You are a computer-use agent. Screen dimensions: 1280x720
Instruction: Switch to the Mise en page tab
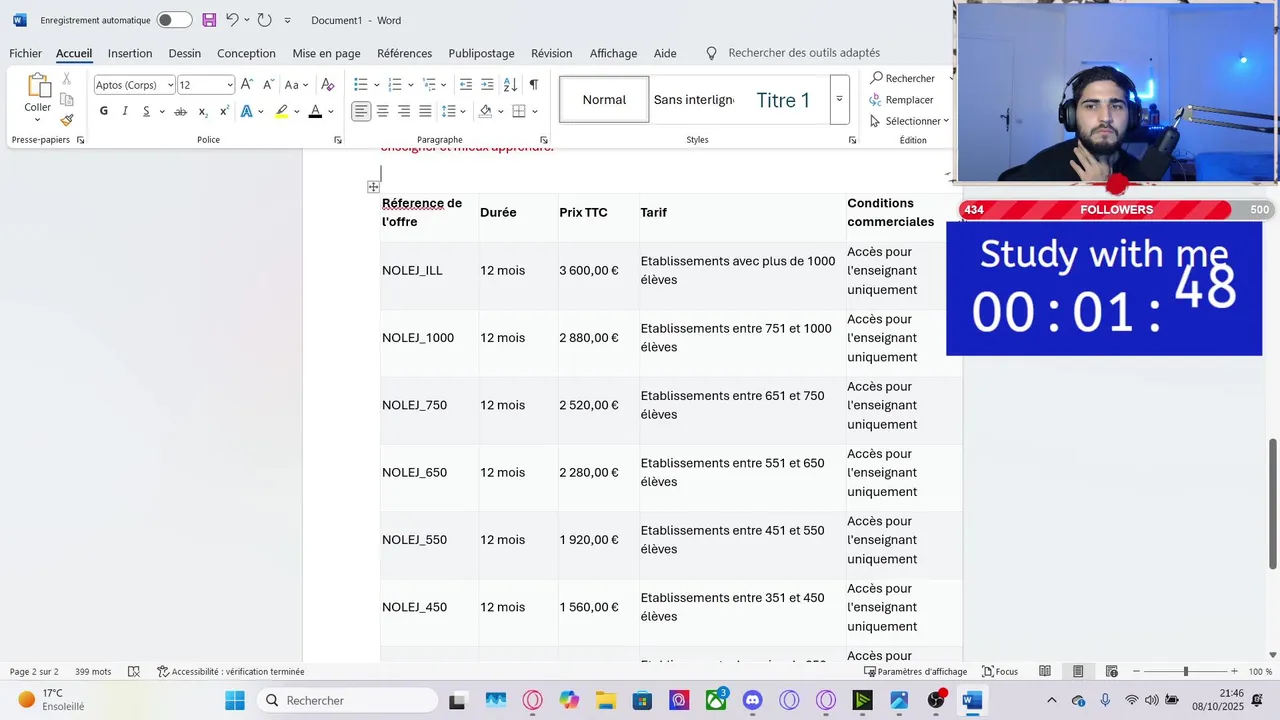[326, 53]
